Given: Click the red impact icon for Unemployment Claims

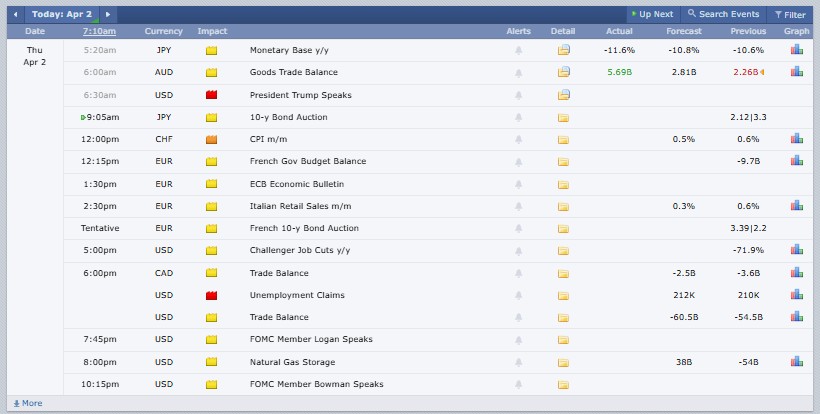Looking at the screenshot, I should coord(211,295).
